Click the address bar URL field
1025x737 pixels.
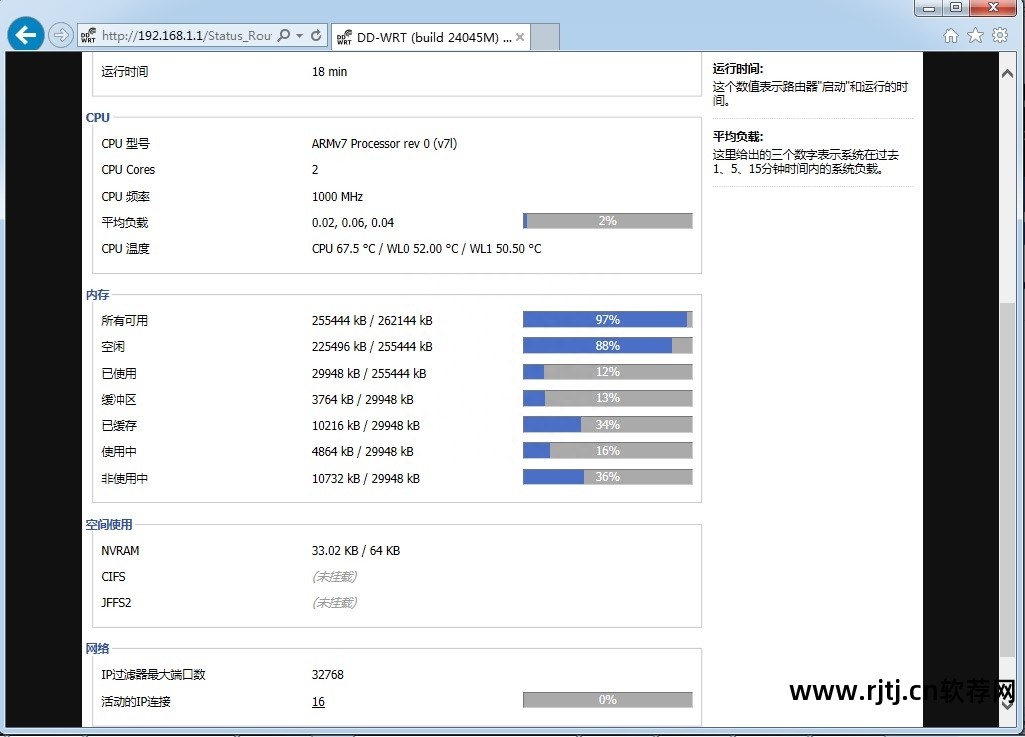coord(186,36)
